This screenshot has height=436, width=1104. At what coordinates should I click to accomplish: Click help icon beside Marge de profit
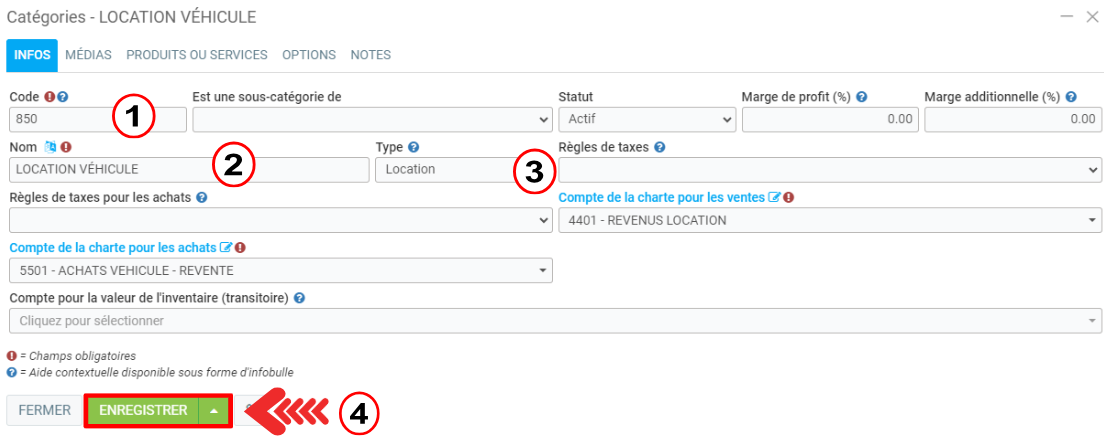point(861,97)
